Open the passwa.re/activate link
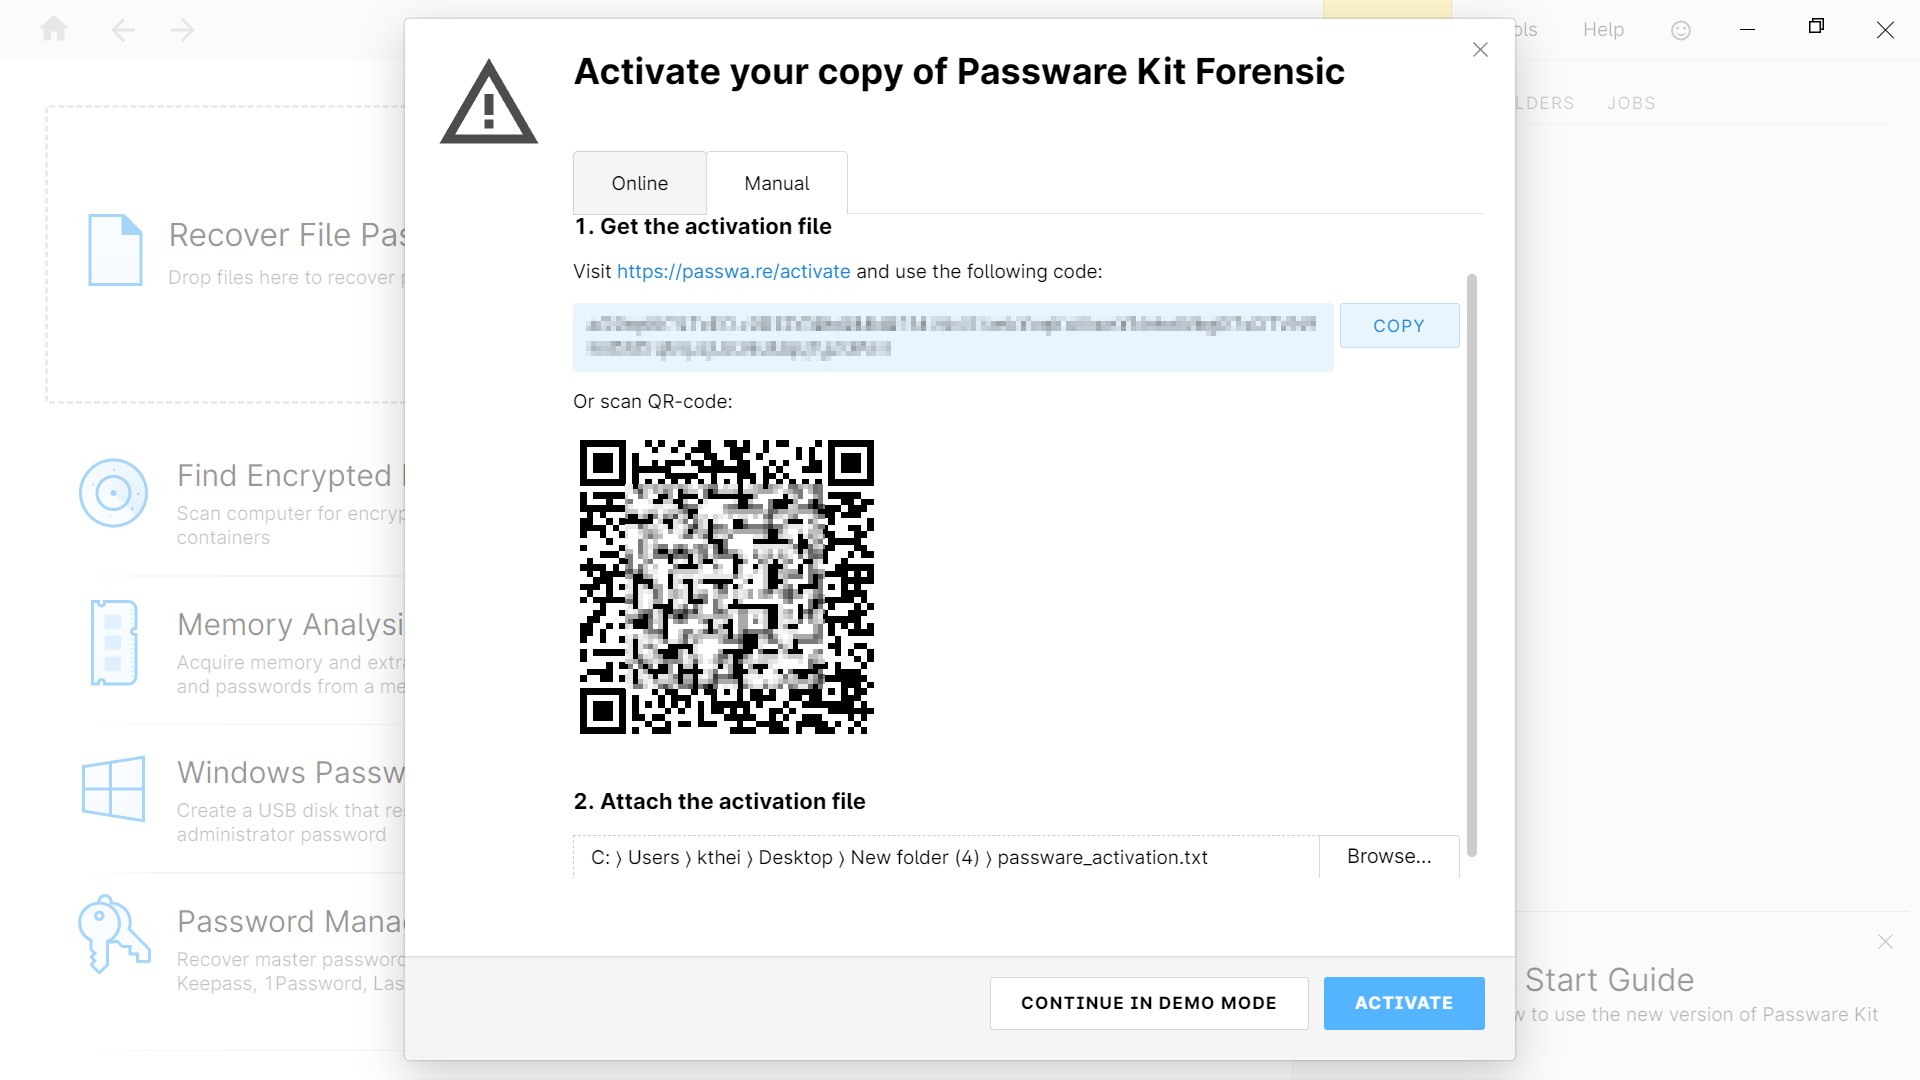The width and height of the screenshot is (1920, 1080). (733, 271)
